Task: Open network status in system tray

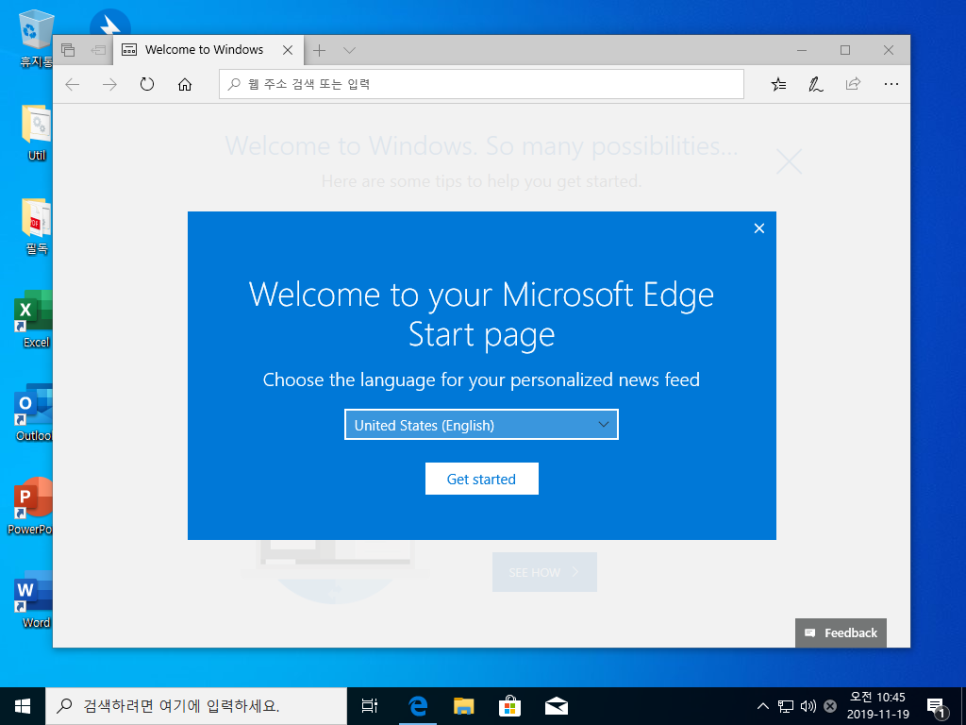Action: pyautogui.click(x=785, y=707)
